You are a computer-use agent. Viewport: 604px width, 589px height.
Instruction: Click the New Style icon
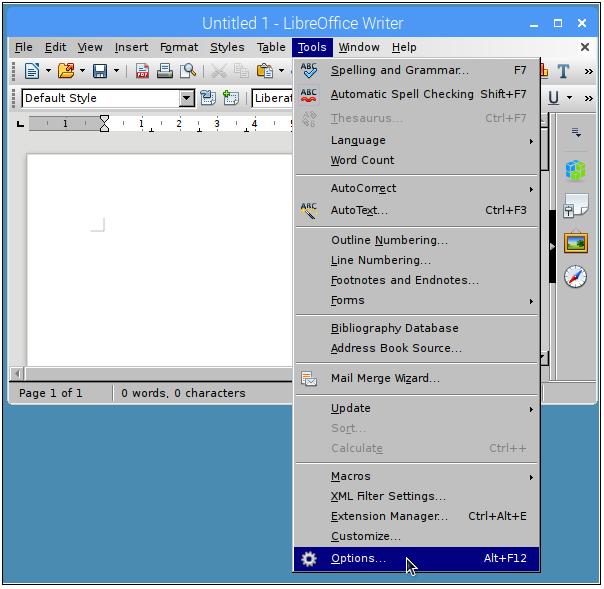pyautogui.click(x=231, y=98)
